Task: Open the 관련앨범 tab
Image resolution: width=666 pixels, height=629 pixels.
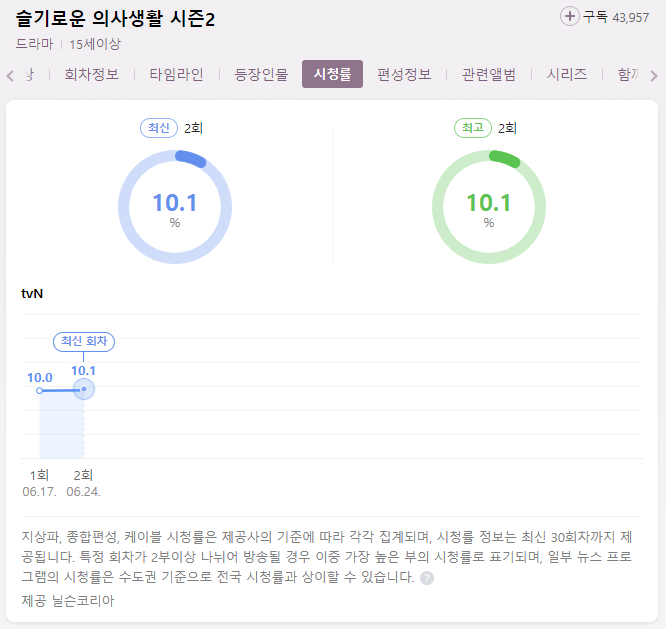Action: tap(489, 74)
